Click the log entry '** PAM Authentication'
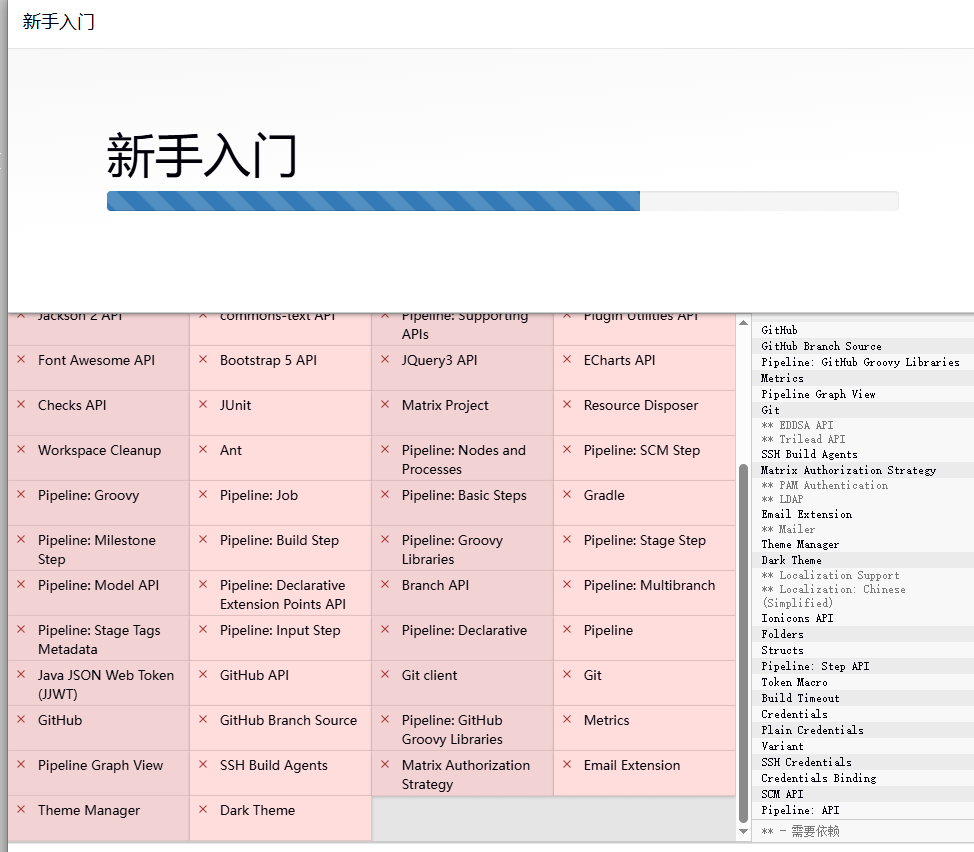 coord(824,485)
